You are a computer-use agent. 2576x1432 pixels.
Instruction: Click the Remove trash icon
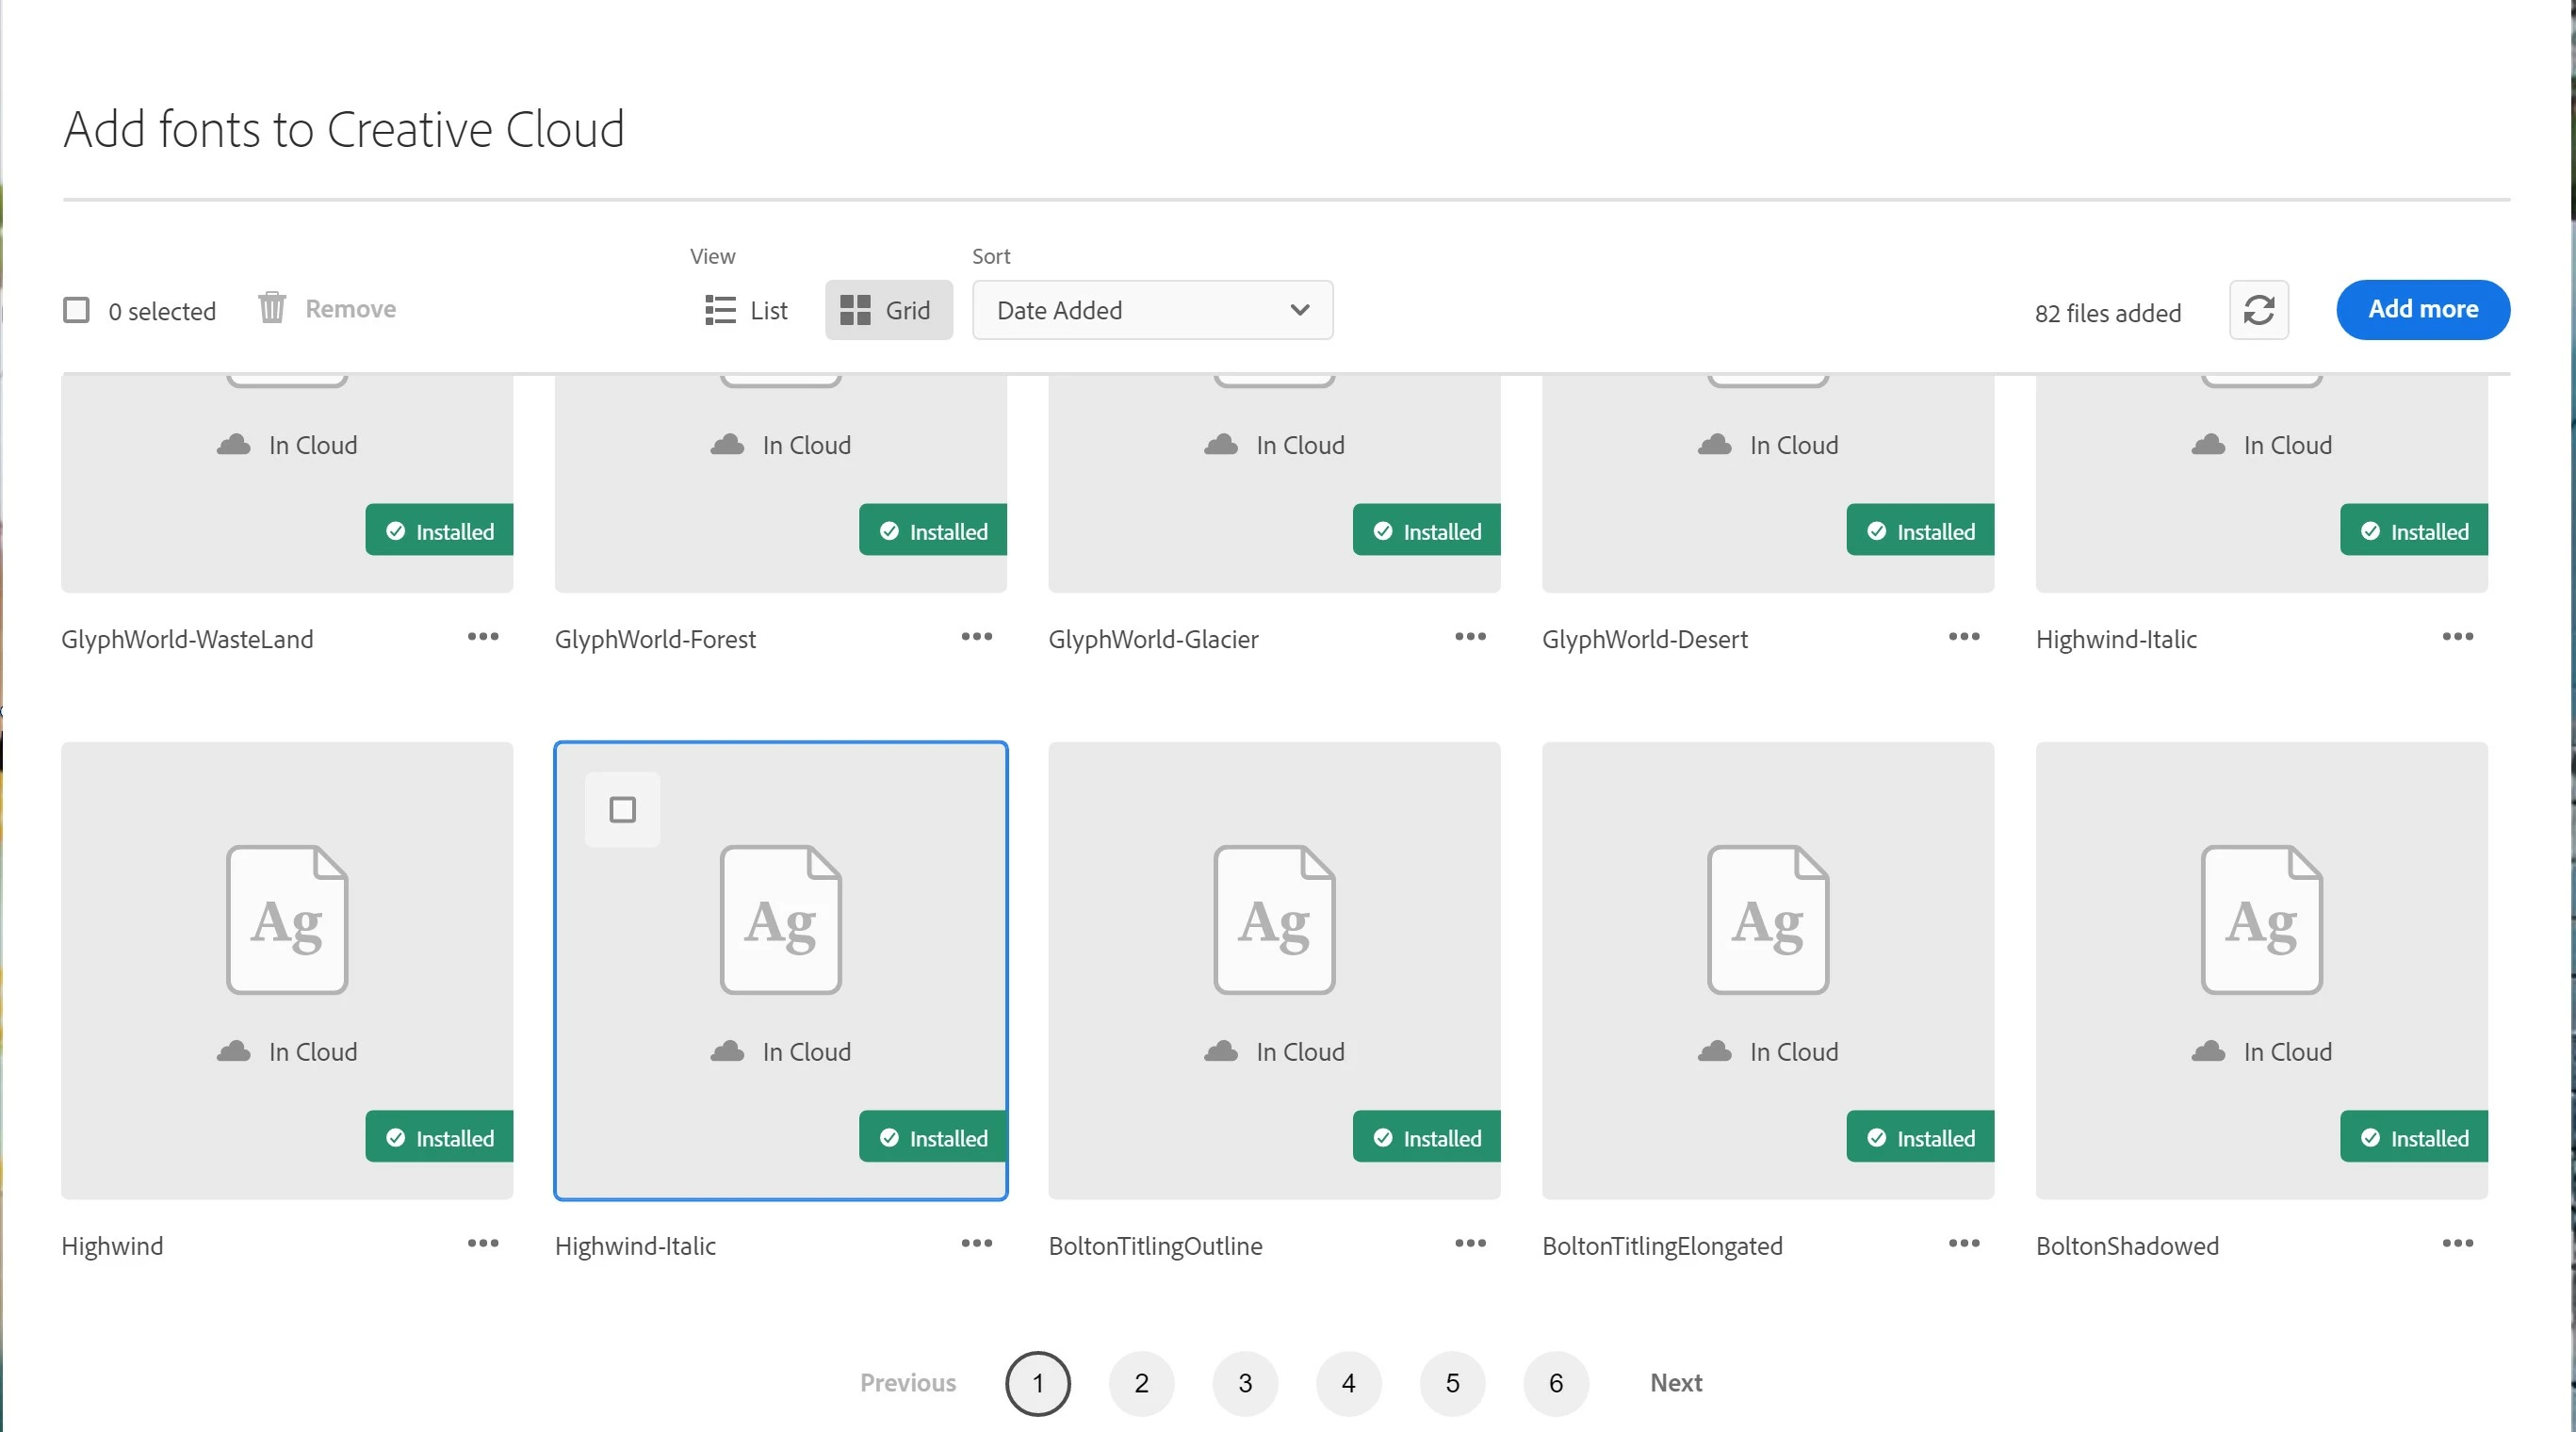pyautogui.click(x=272, y=308)
